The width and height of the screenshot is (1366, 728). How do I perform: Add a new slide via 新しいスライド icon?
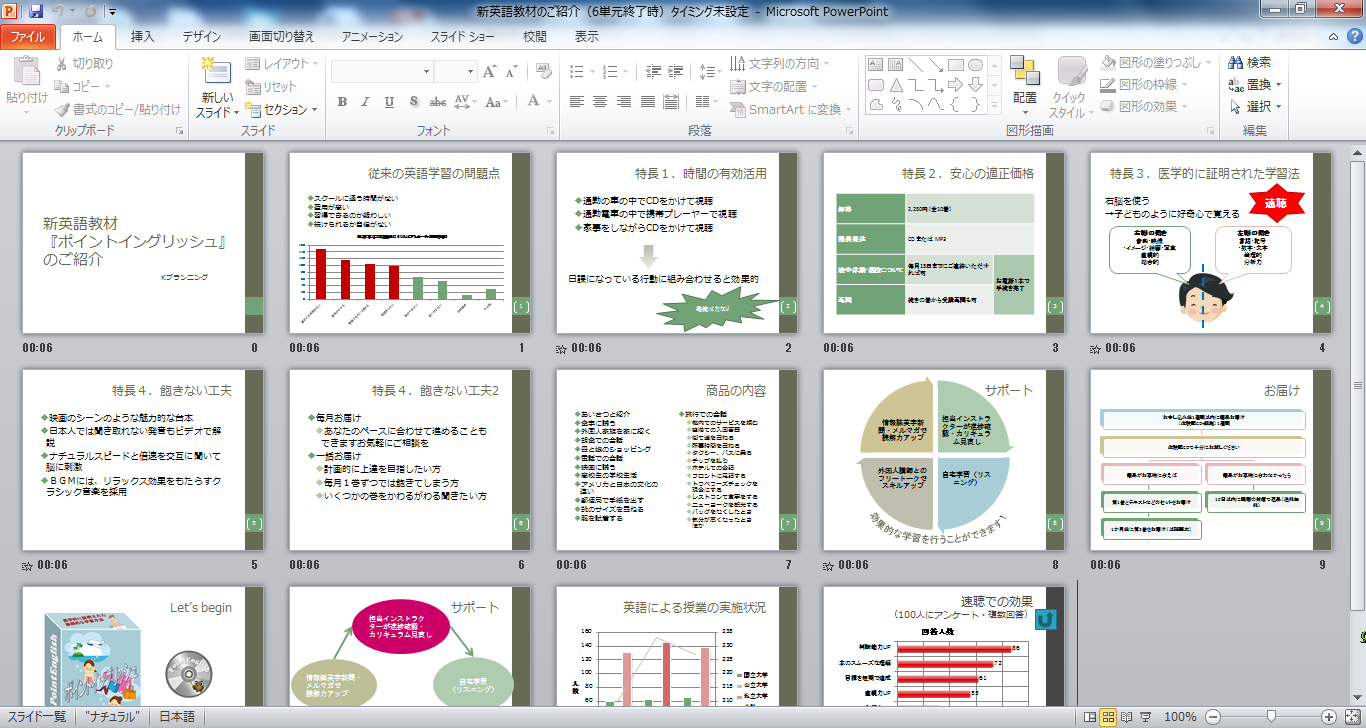217,71
